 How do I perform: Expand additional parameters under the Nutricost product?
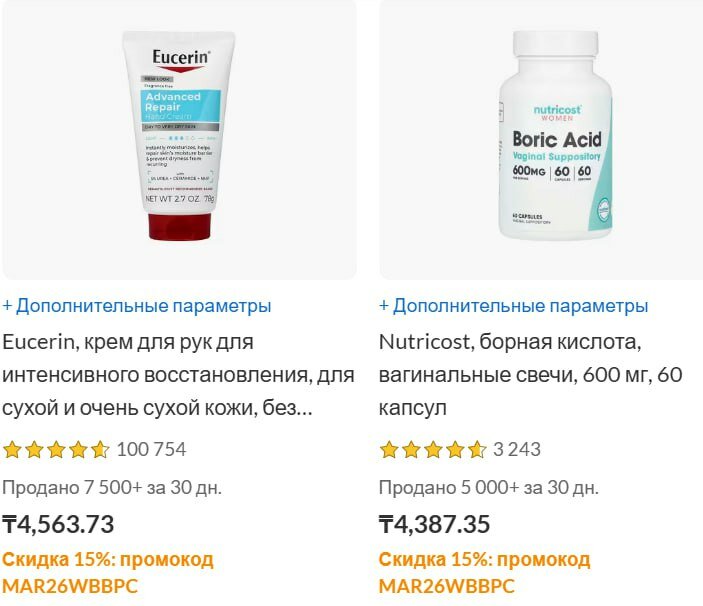click(513, 306)
